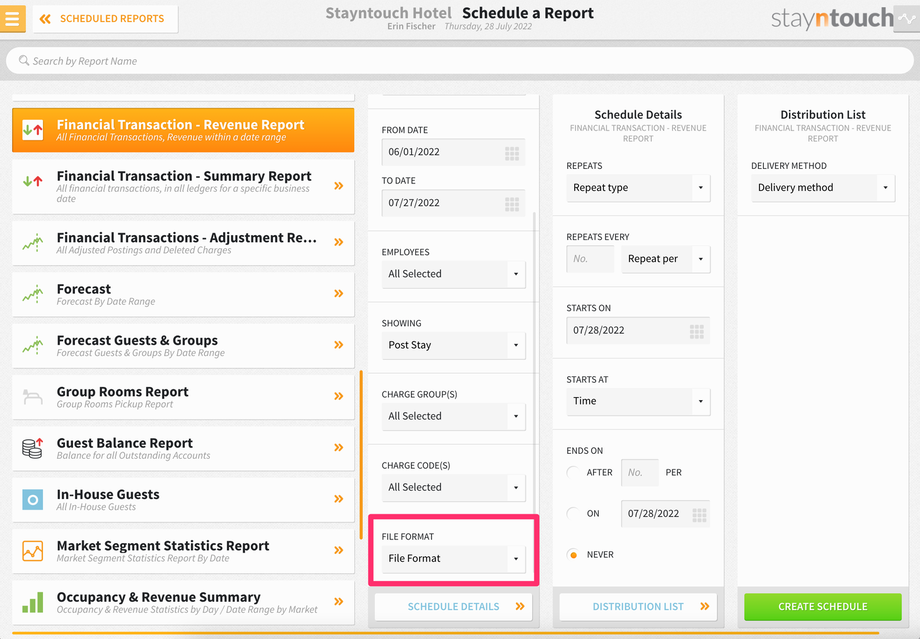920x639 pixels.
Task: Select the Financial Transaction - Revenue Report row
Action: [183, 130]
